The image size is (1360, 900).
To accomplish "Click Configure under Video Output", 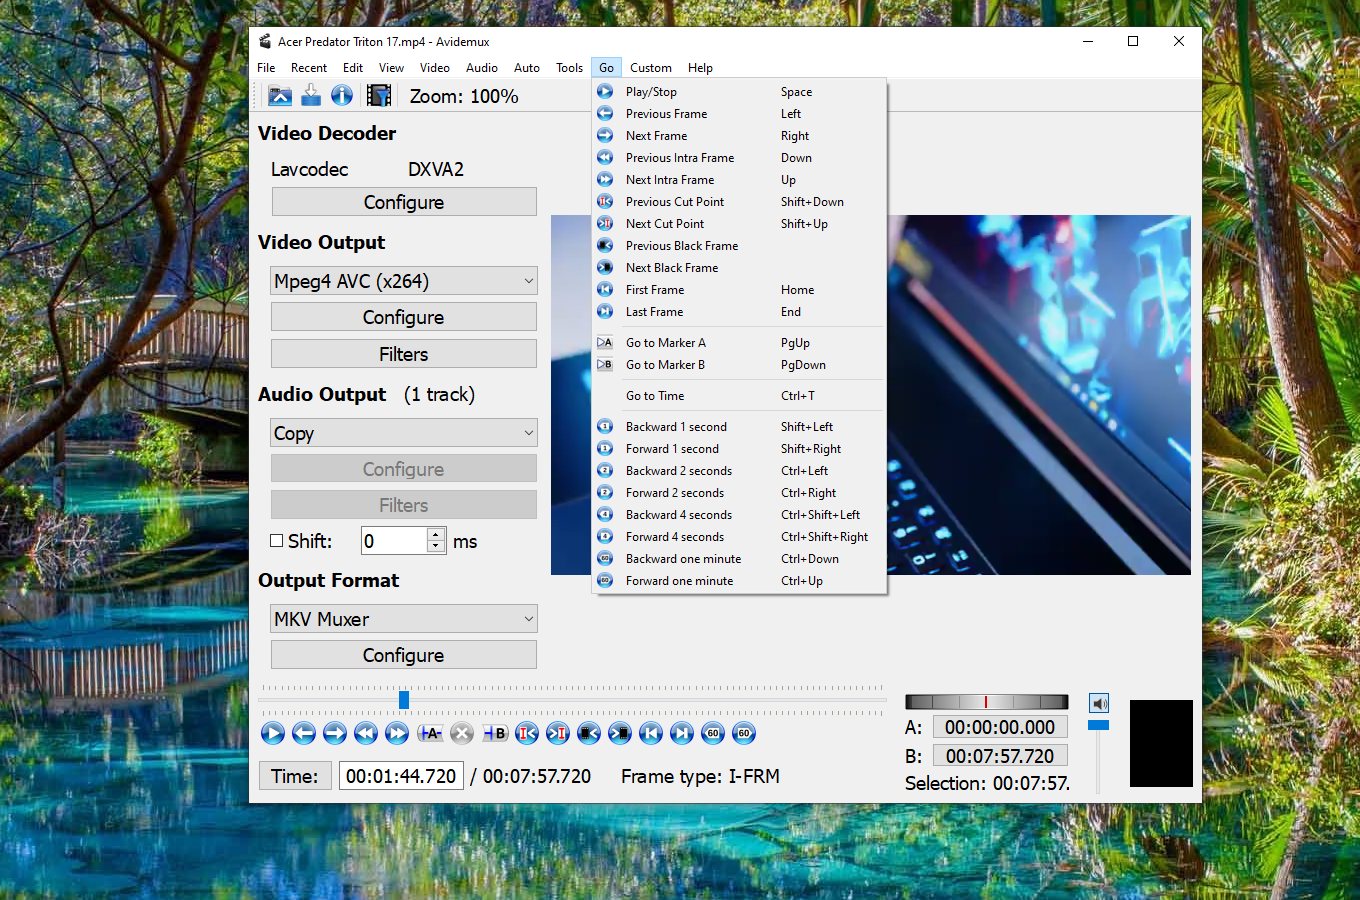I will [x=404, y=317].
